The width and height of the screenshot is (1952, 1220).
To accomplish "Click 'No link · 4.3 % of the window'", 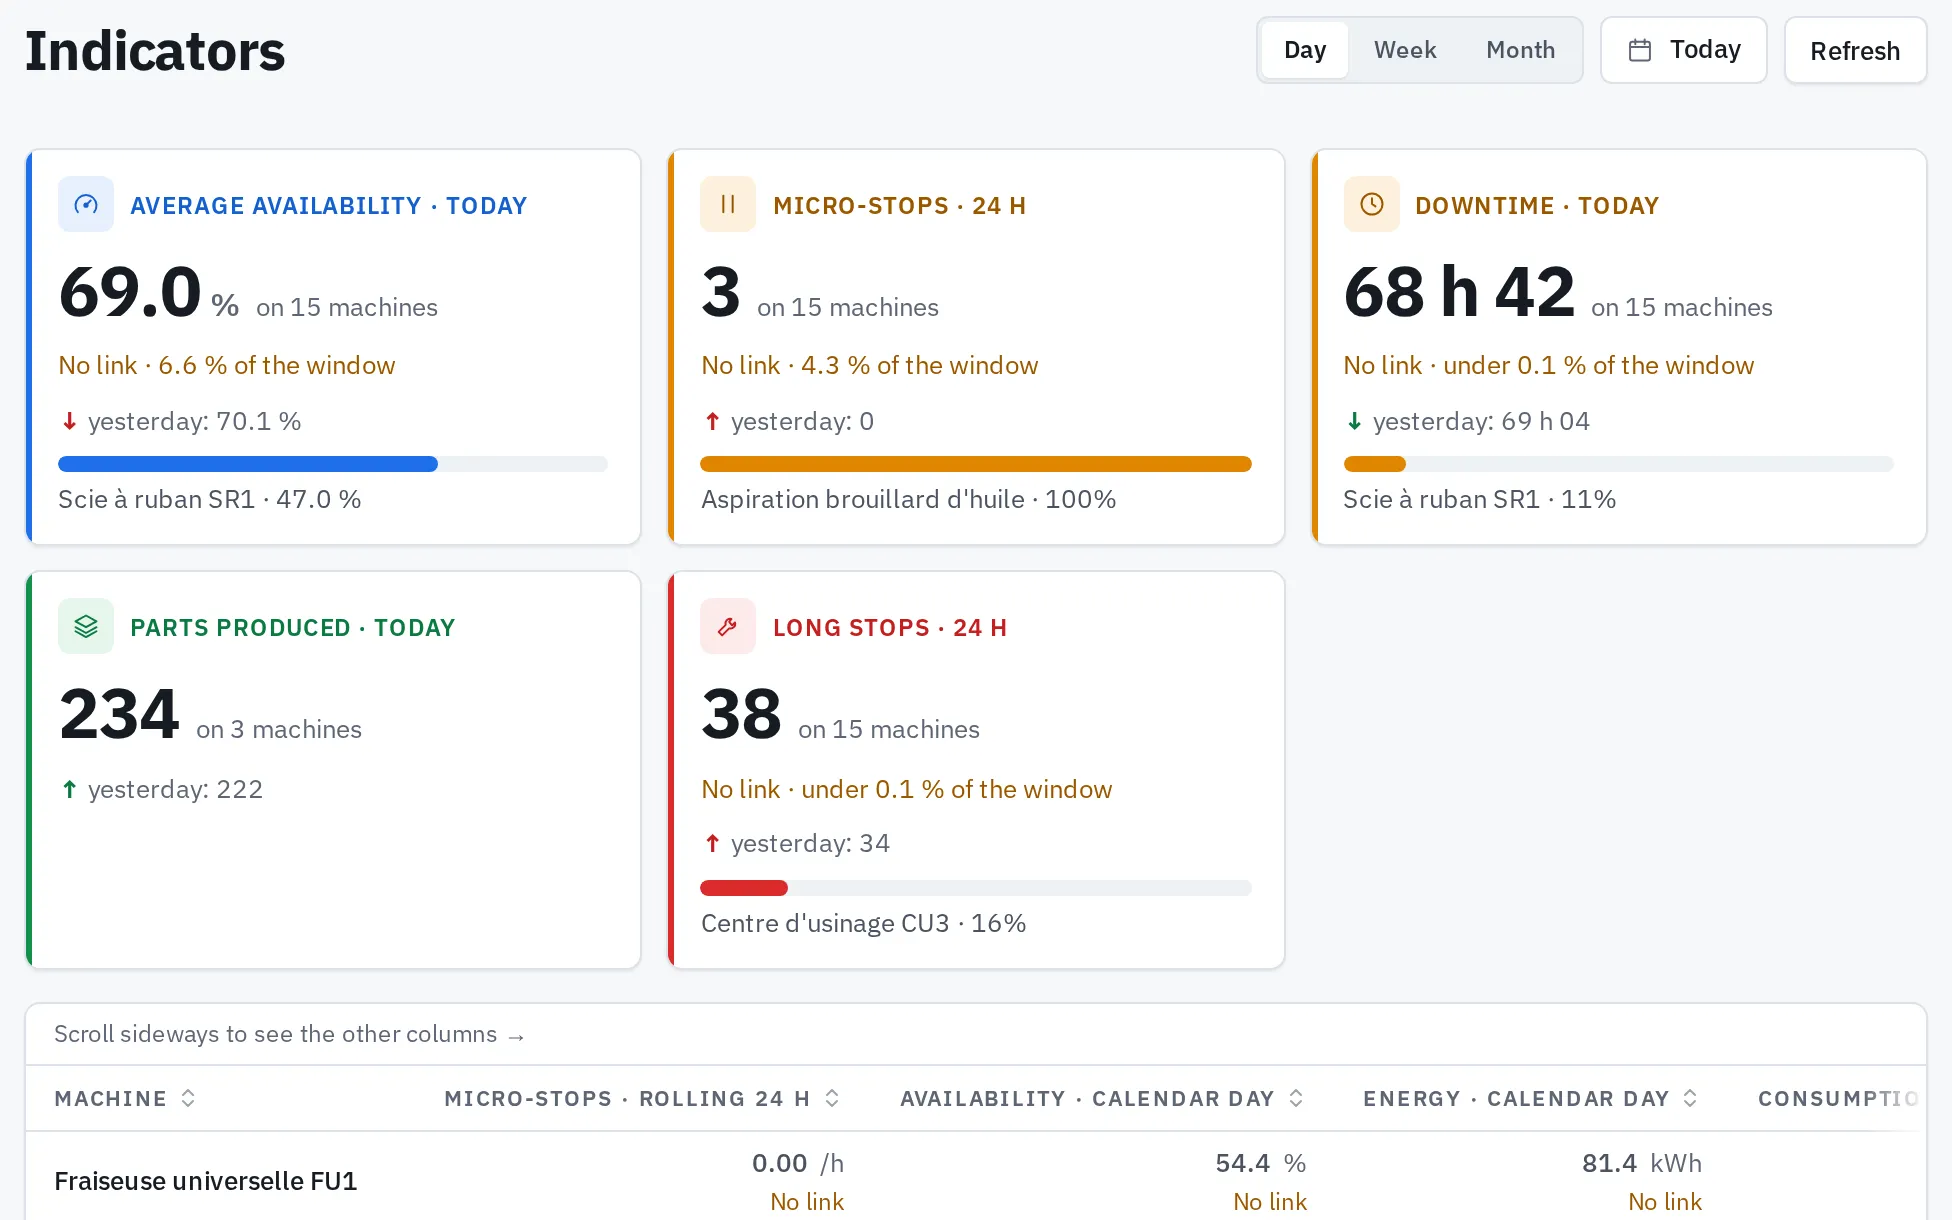I will pyautogui.click(x=870, y=365).
